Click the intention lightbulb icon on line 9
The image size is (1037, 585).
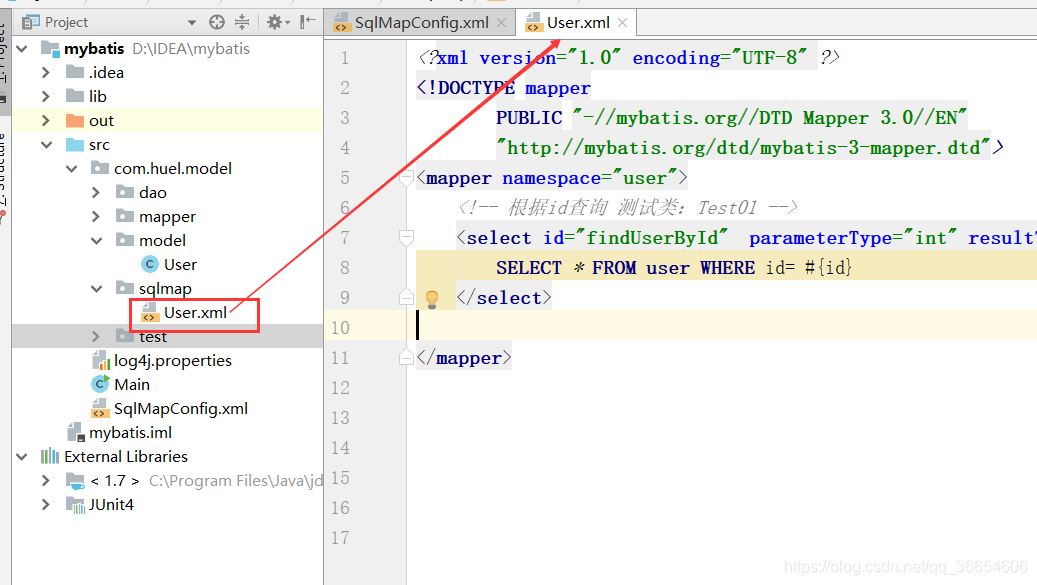432,299
